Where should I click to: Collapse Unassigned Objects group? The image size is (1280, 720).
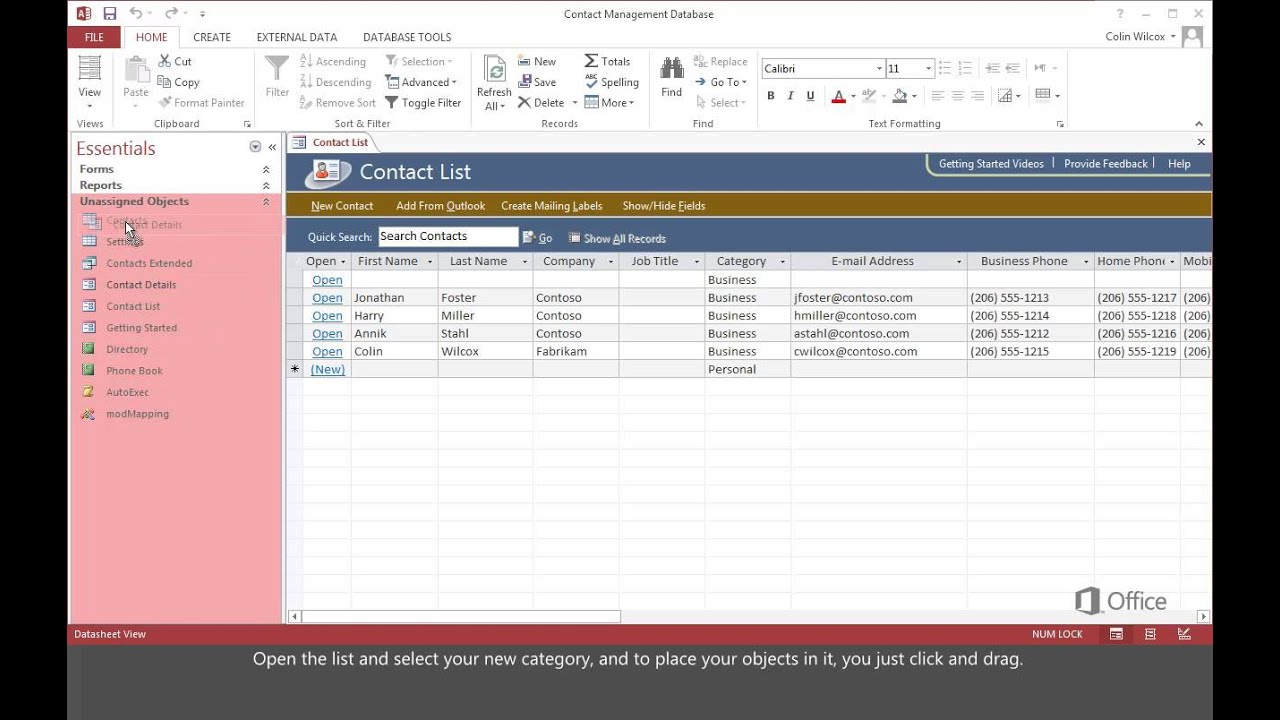pos(266,202)
